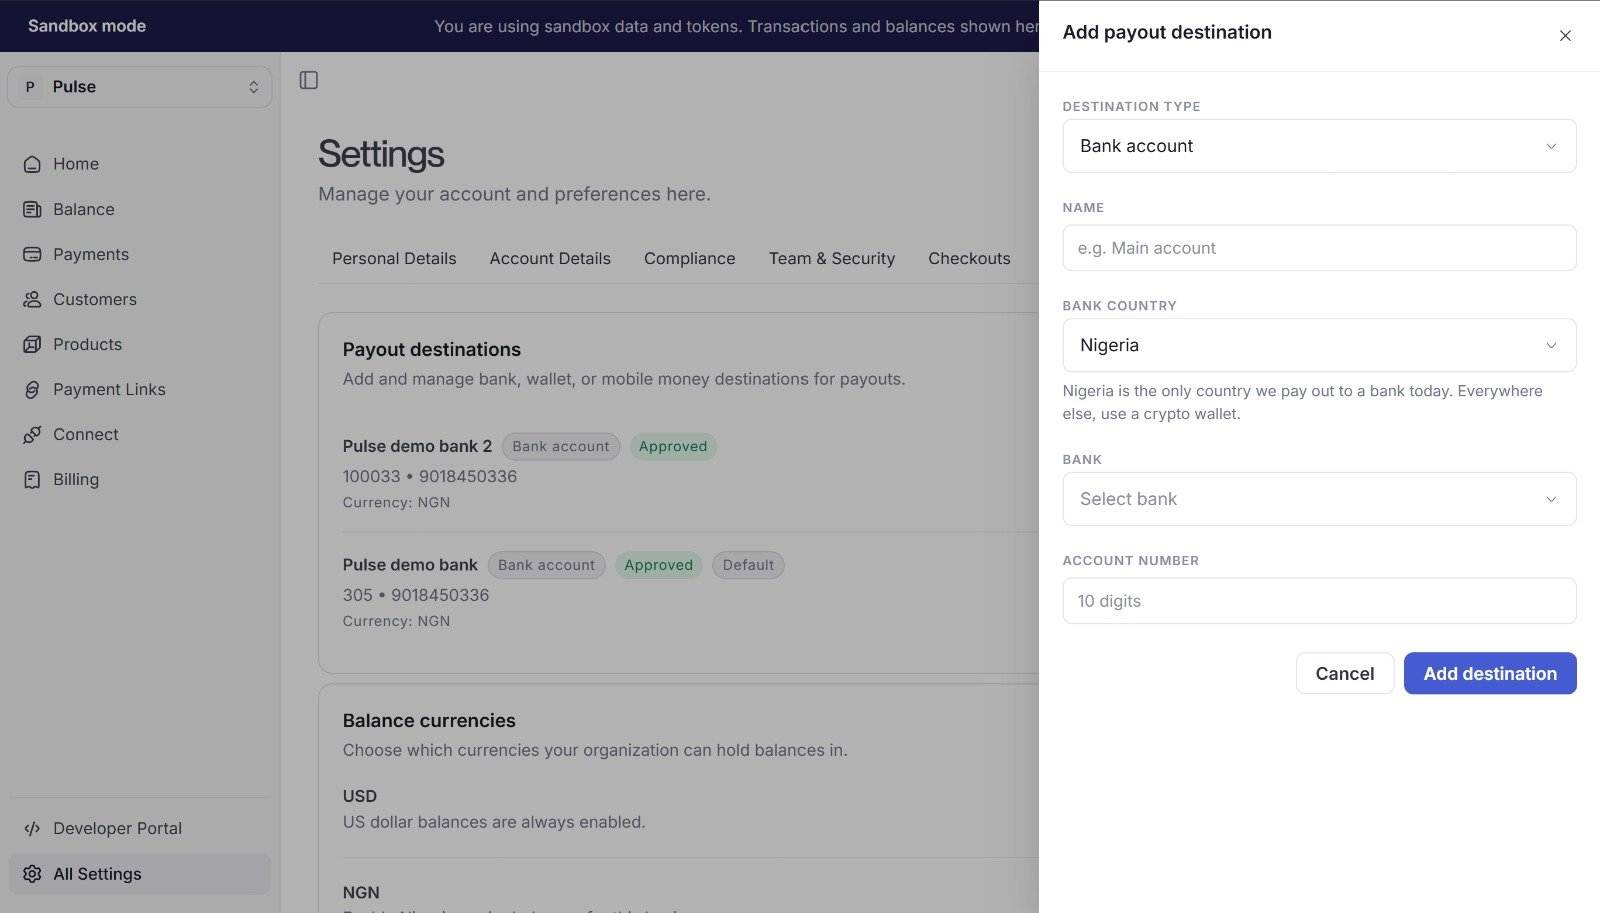Click account details 305 • 9018450336
Screen dimensions: 1600x913
pos(416,595)
